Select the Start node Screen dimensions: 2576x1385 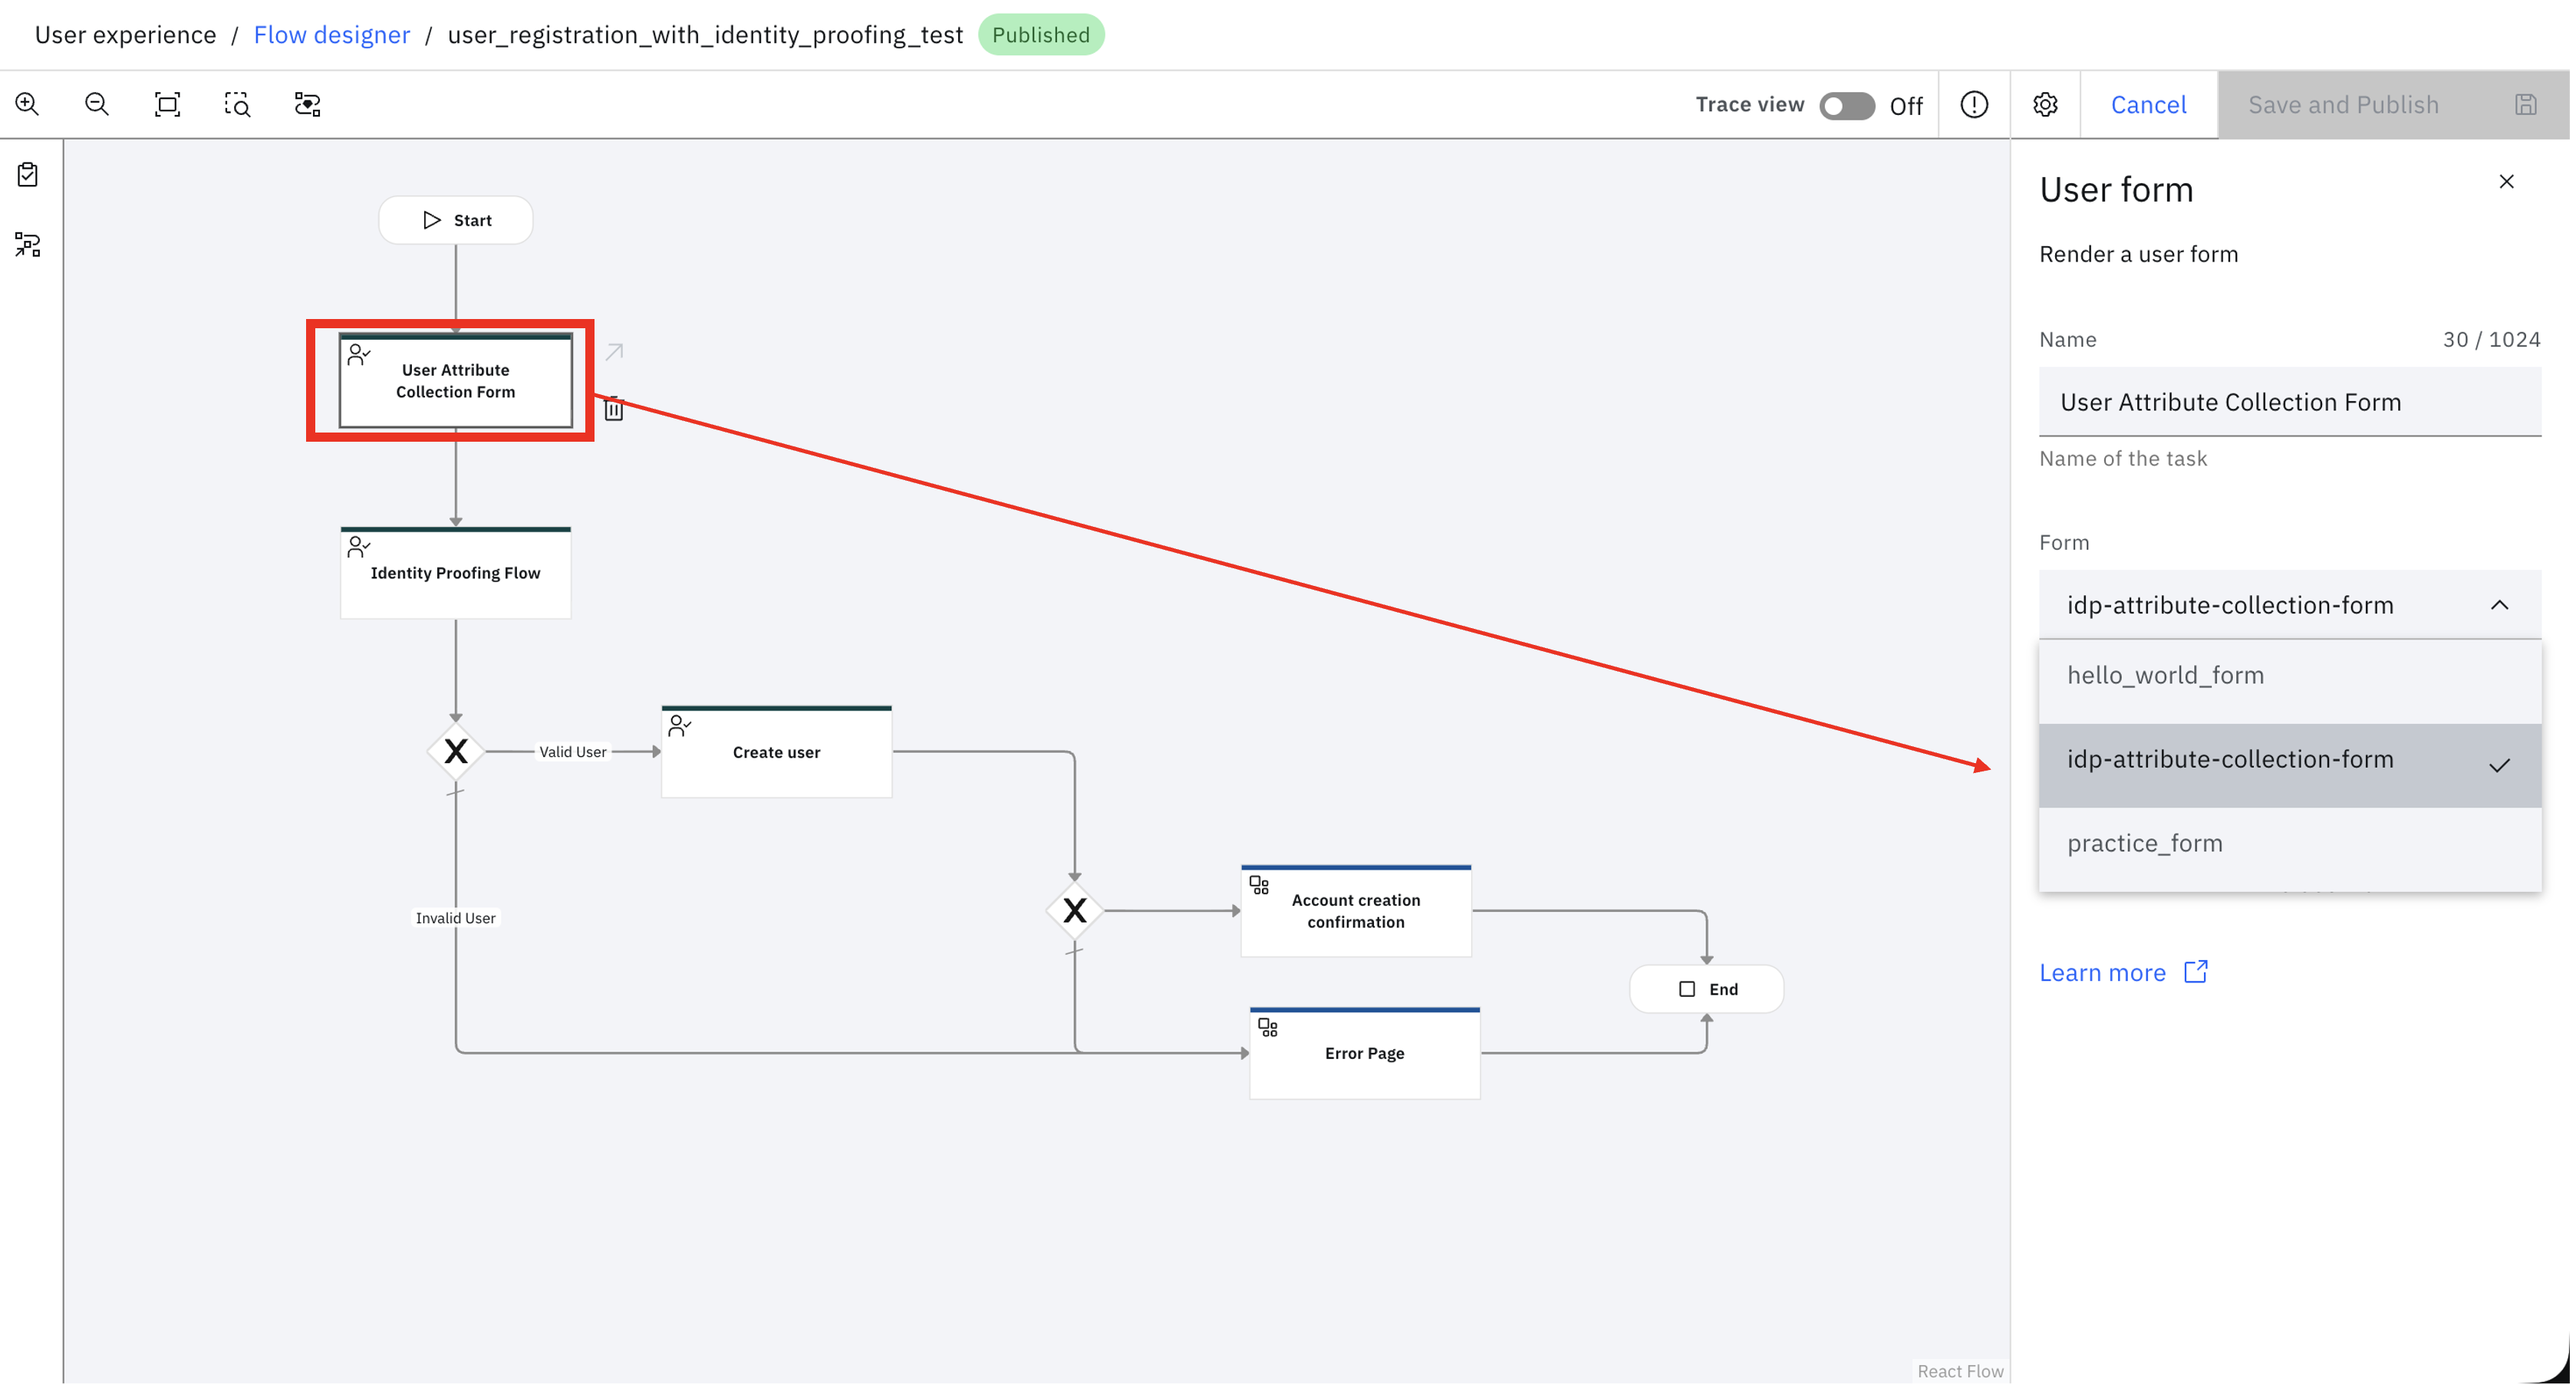[x=456, y=220]
